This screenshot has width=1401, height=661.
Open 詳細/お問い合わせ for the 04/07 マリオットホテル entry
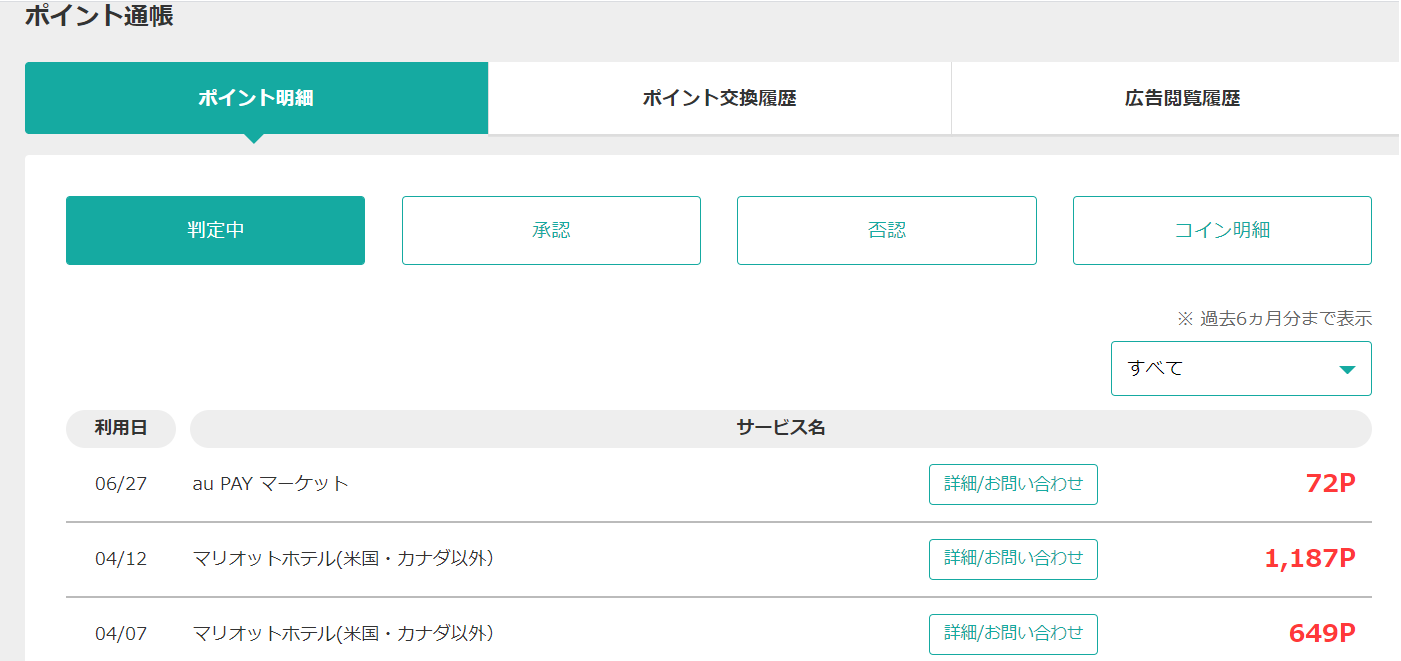1013,634
